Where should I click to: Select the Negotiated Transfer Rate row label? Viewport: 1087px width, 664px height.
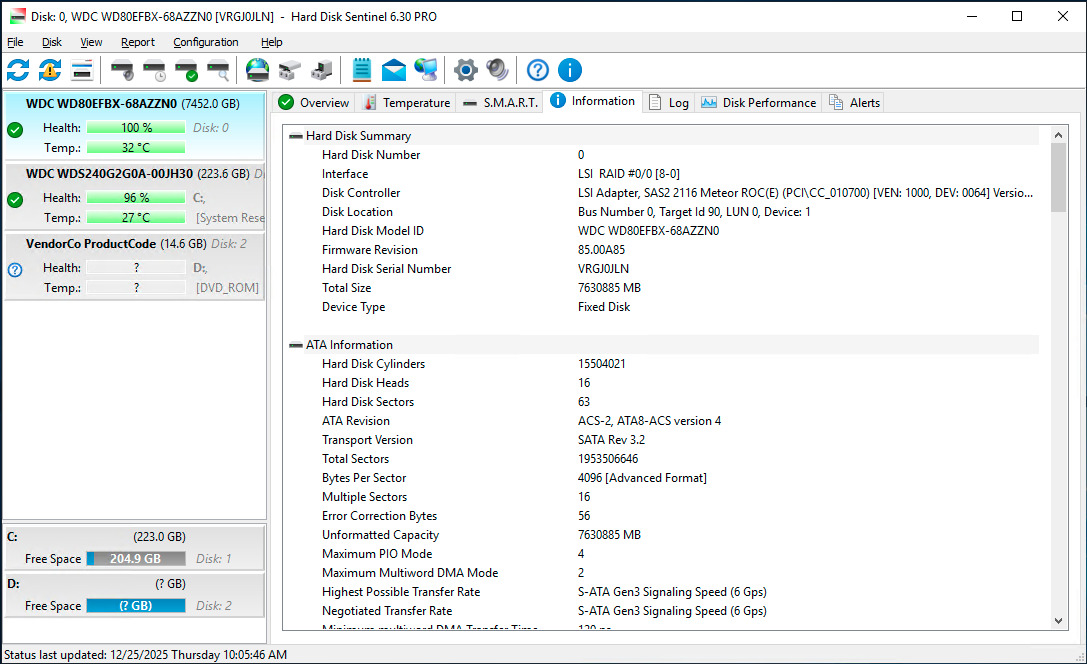(x=387, y=611)
